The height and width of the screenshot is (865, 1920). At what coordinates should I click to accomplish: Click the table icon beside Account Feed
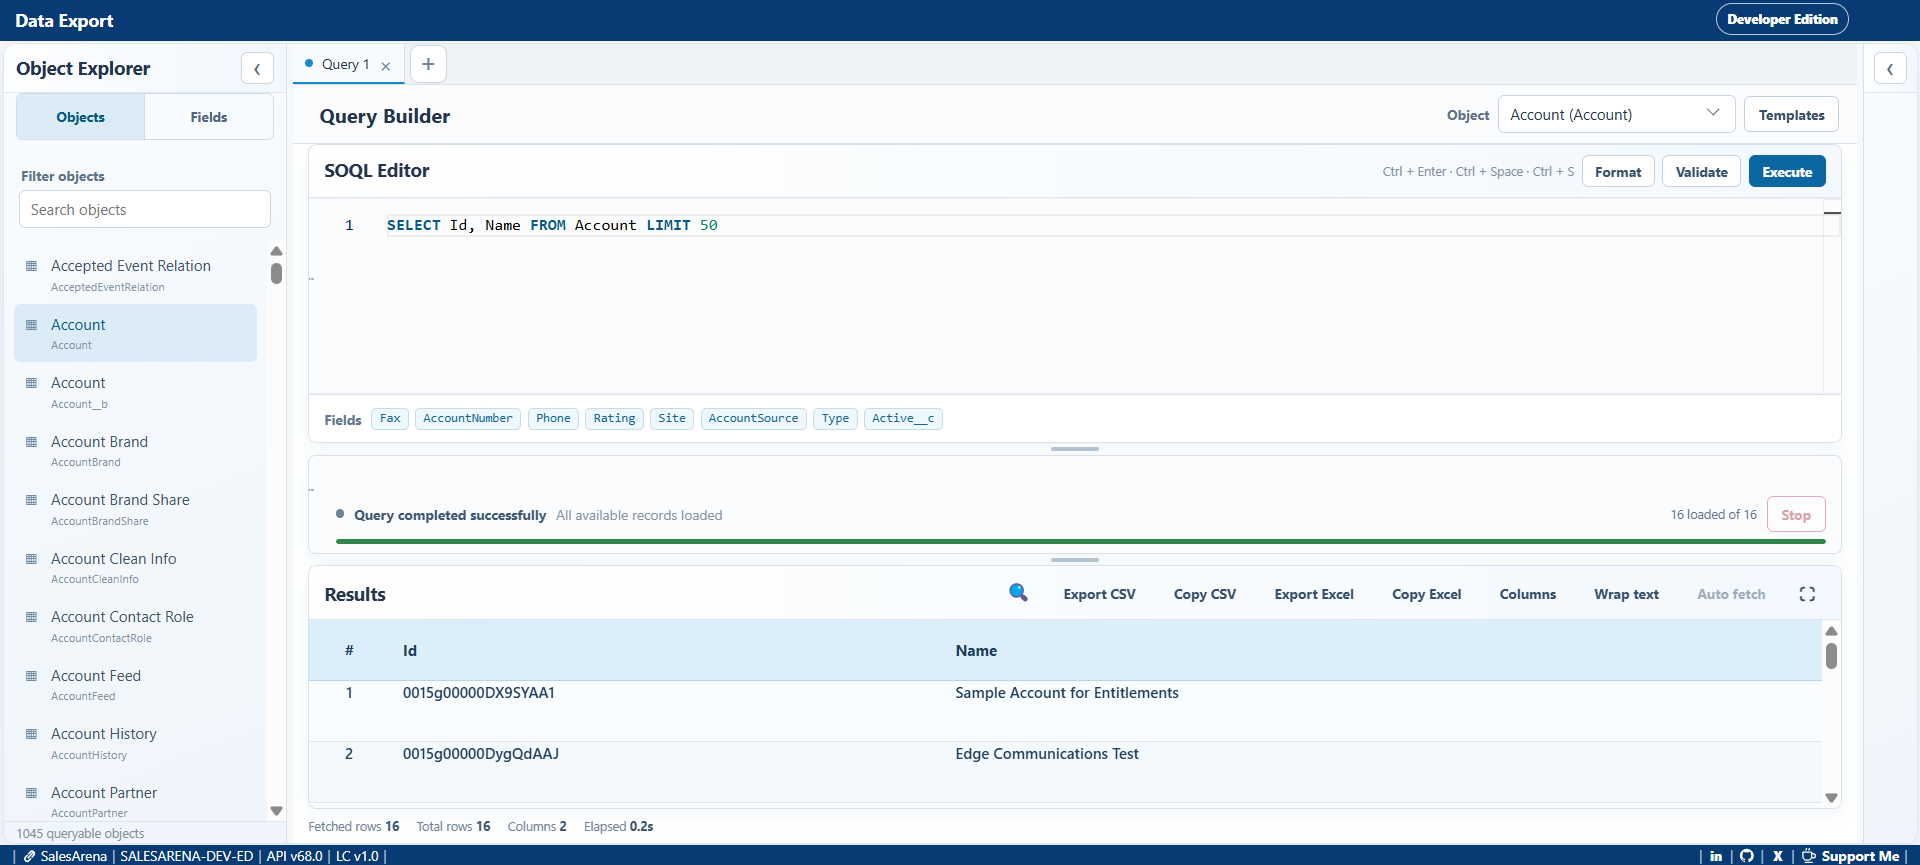[x=31, y=676]
